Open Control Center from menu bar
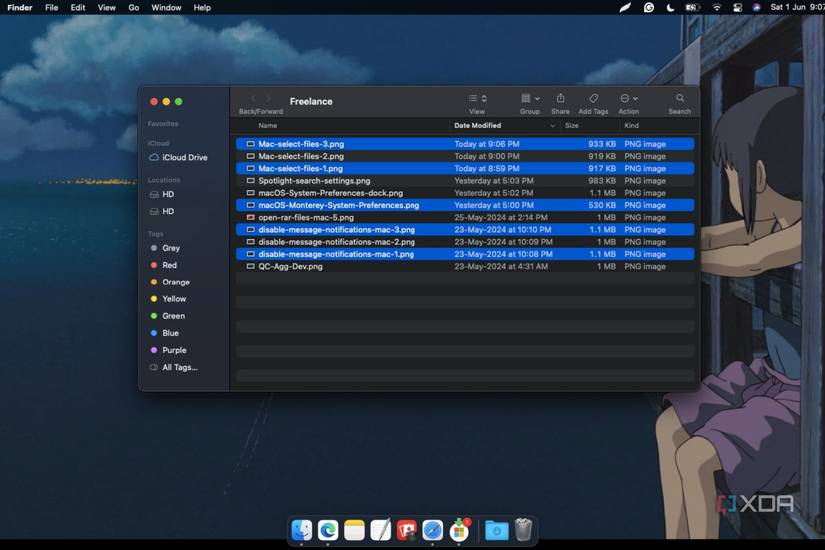Screen dimensions: 825x550 pos(737,7)
